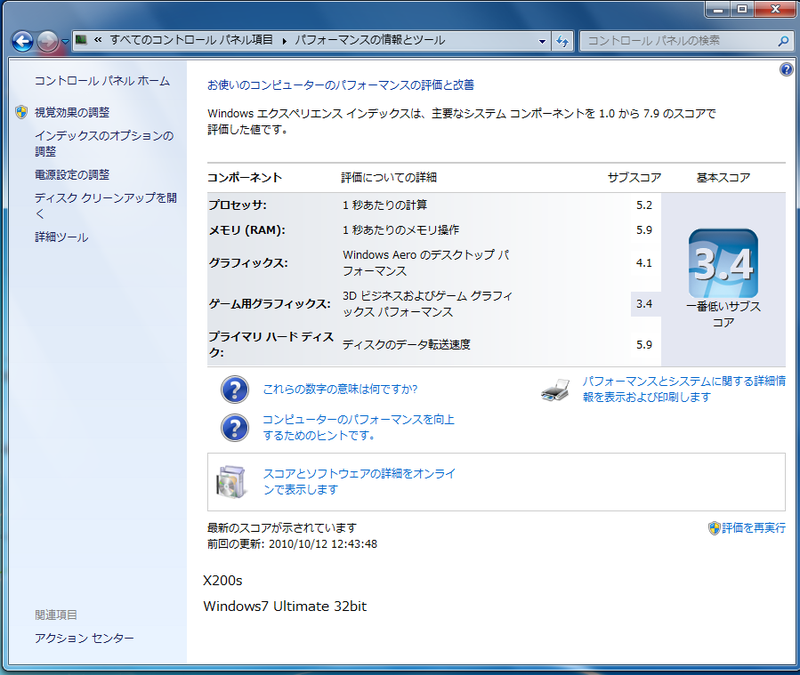This screenshot has width=800, height=675.
Task: Maximize the window
Action: click(x=742, y=9)
